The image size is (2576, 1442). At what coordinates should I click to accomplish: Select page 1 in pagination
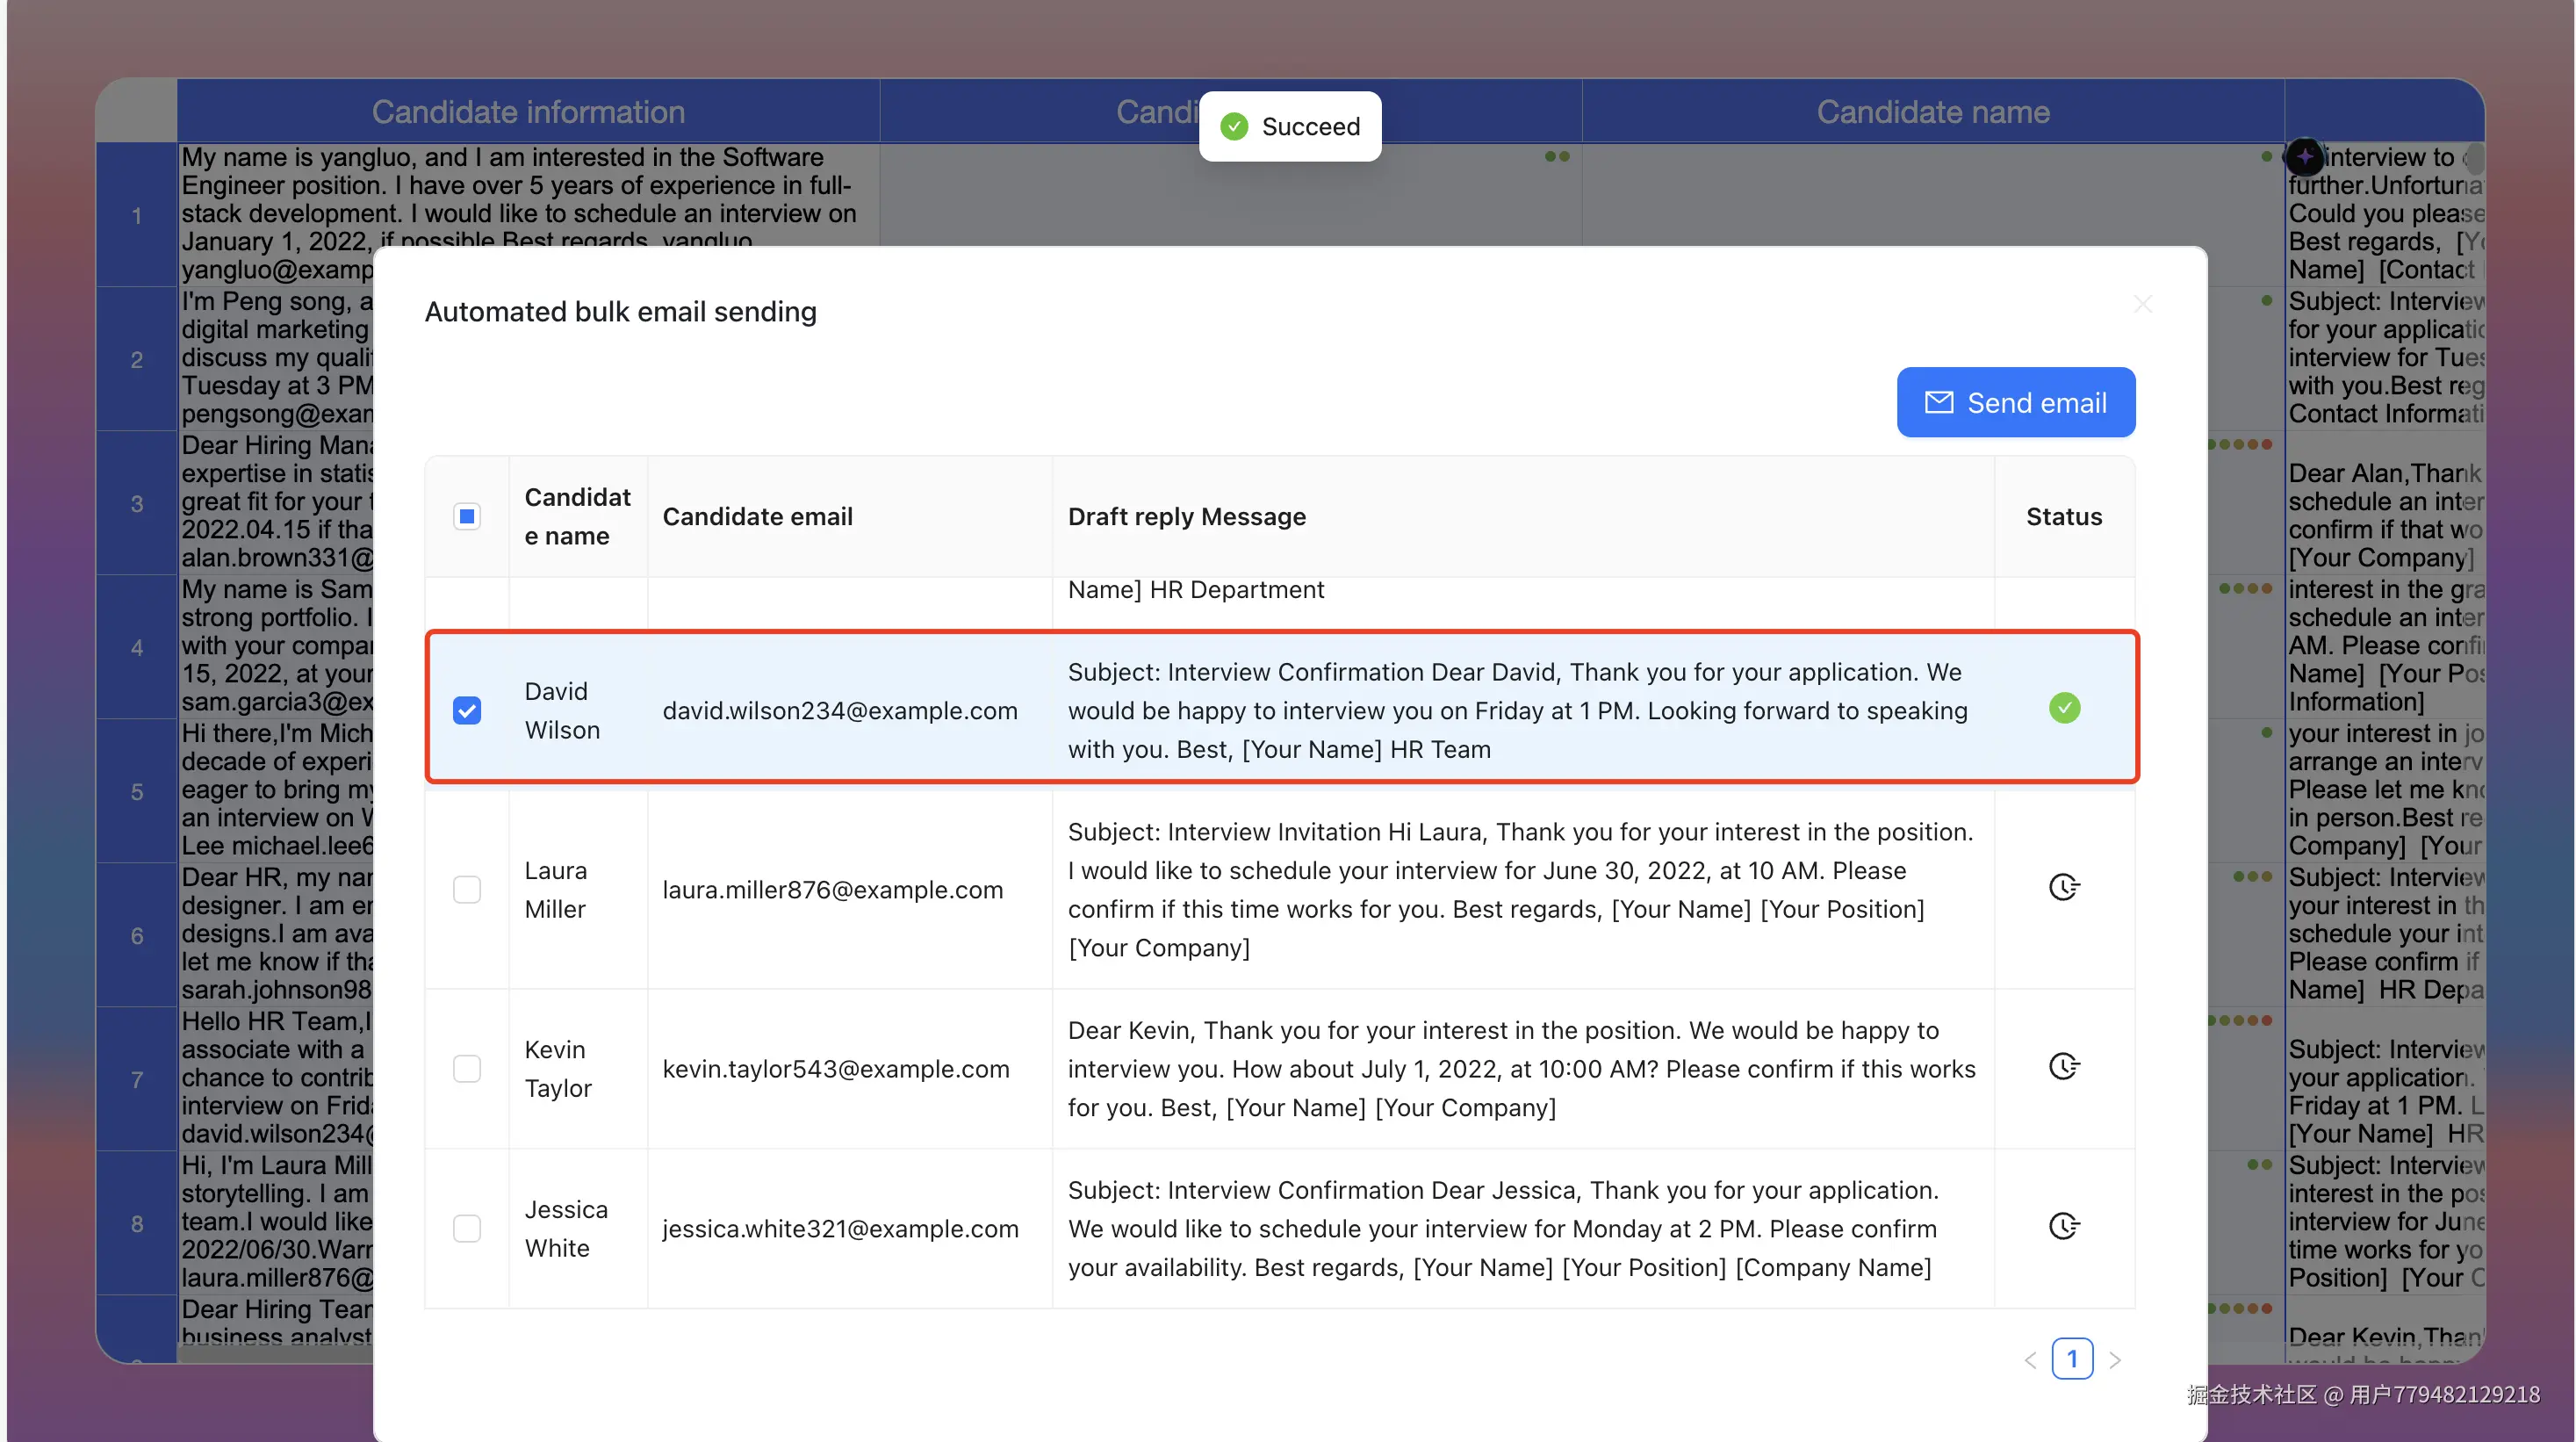[2072, 1359]
